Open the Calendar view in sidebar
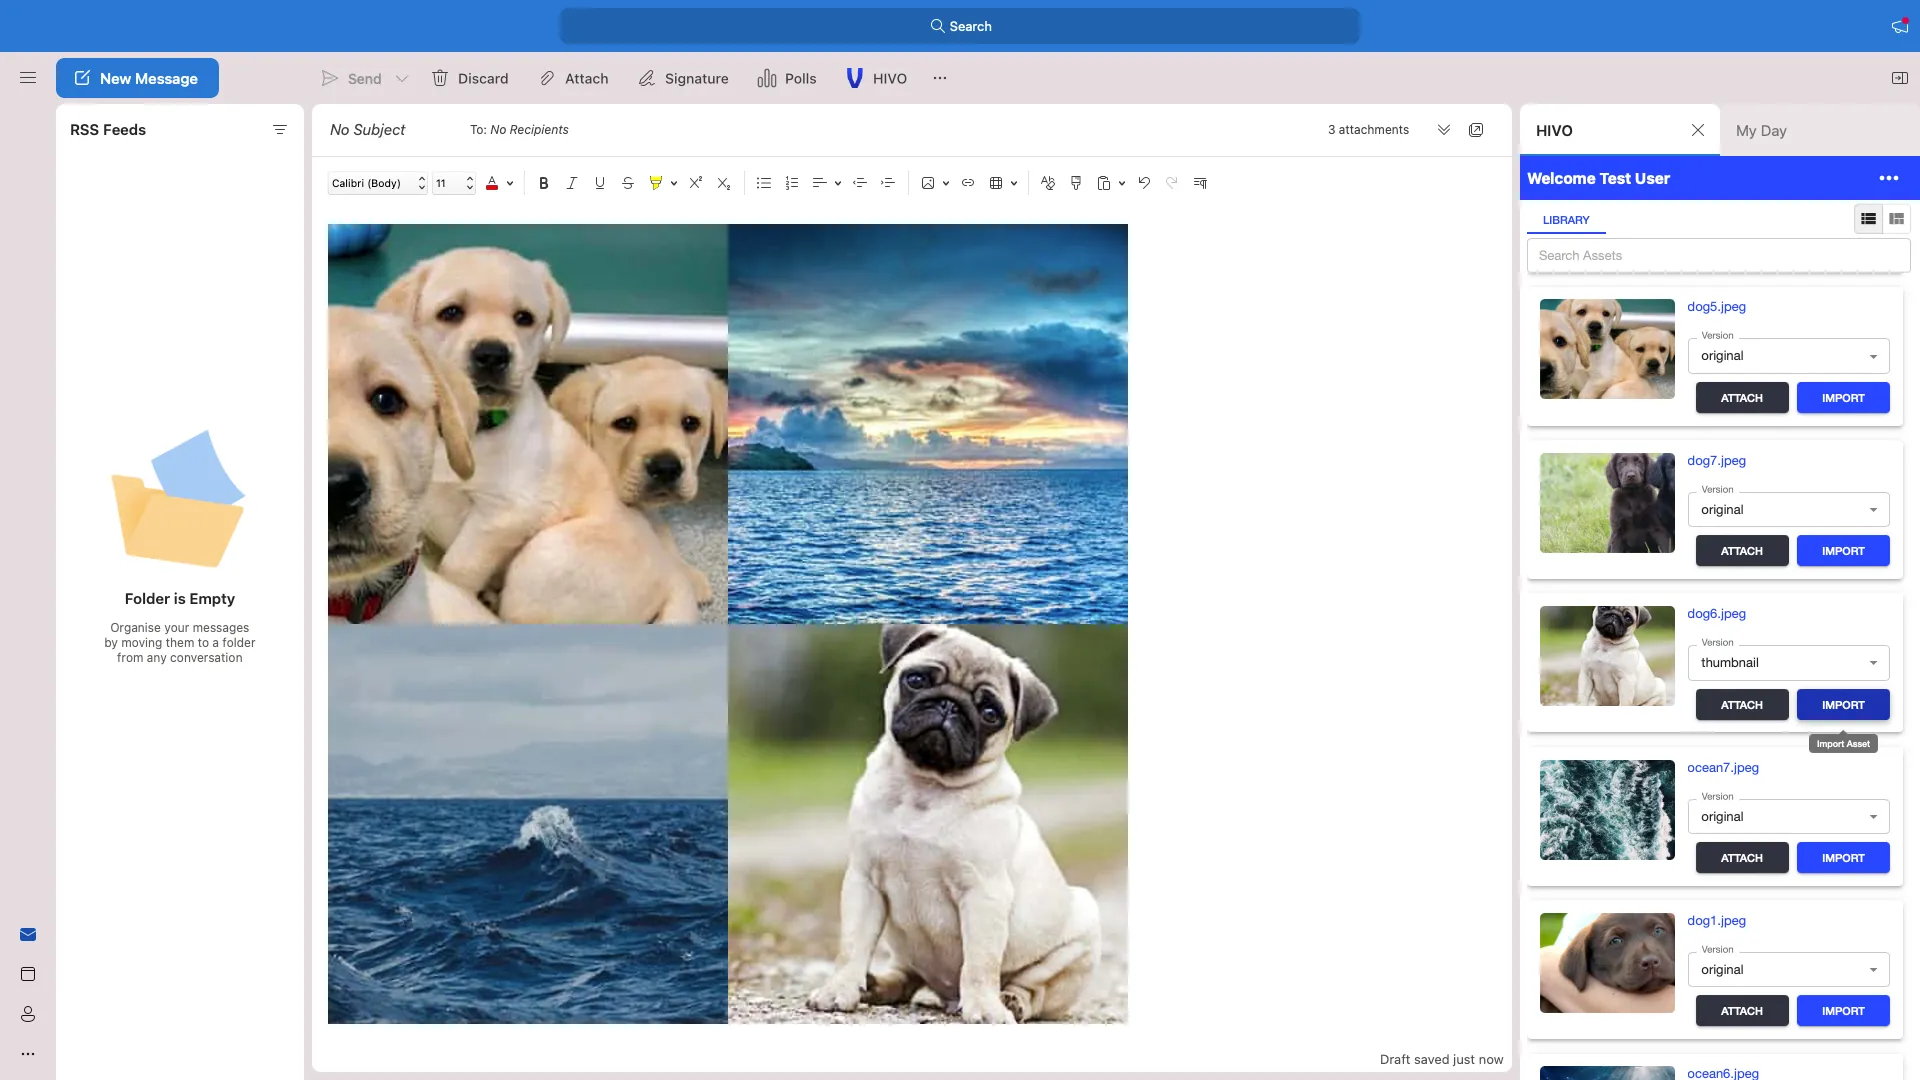Screen dimensions: 1920x1080 pyautogui.click(x=28, y=974)
